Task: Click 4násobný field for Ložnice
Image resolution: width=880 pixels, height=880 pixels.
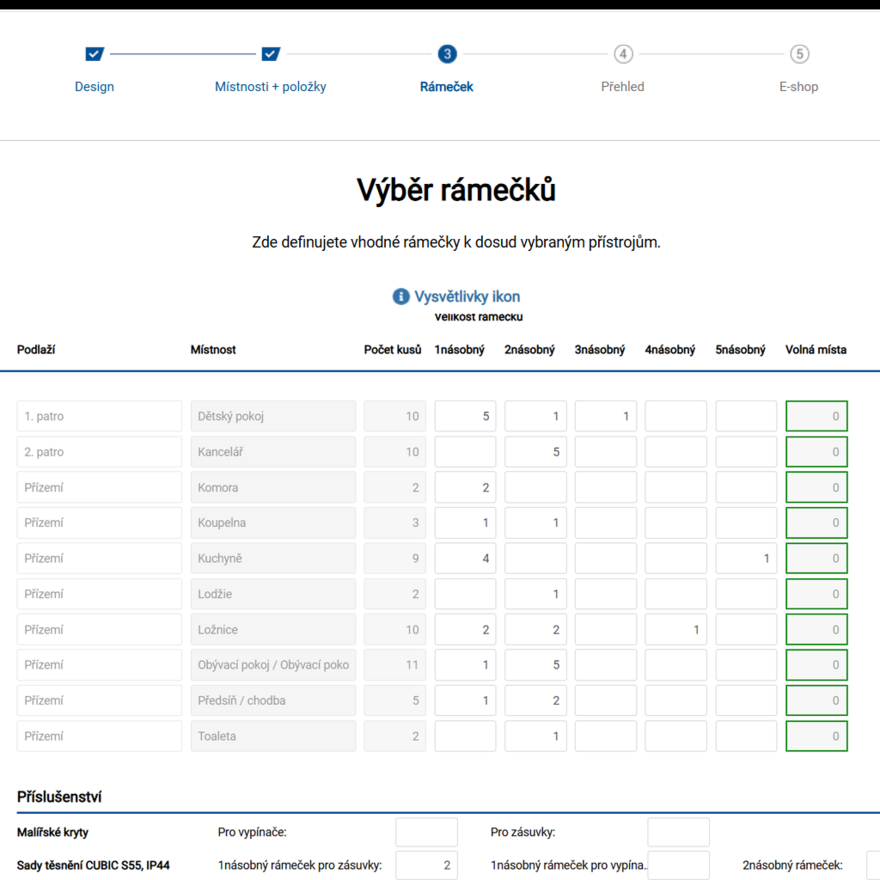Action: click(676, 630)
